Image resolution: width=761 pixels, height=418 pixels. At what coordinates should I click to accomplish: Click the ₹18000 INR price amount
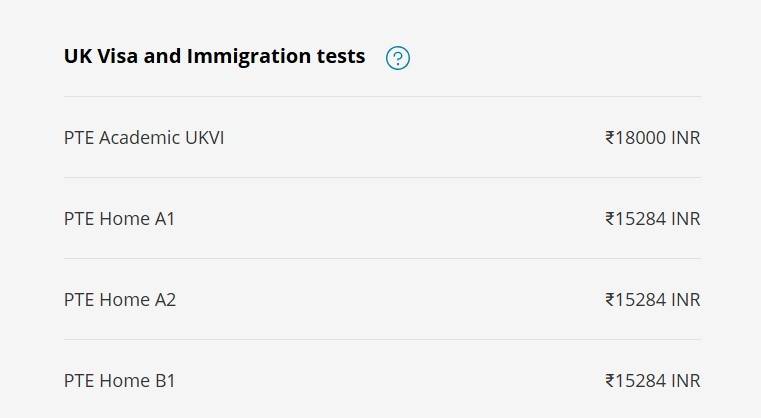652,138
